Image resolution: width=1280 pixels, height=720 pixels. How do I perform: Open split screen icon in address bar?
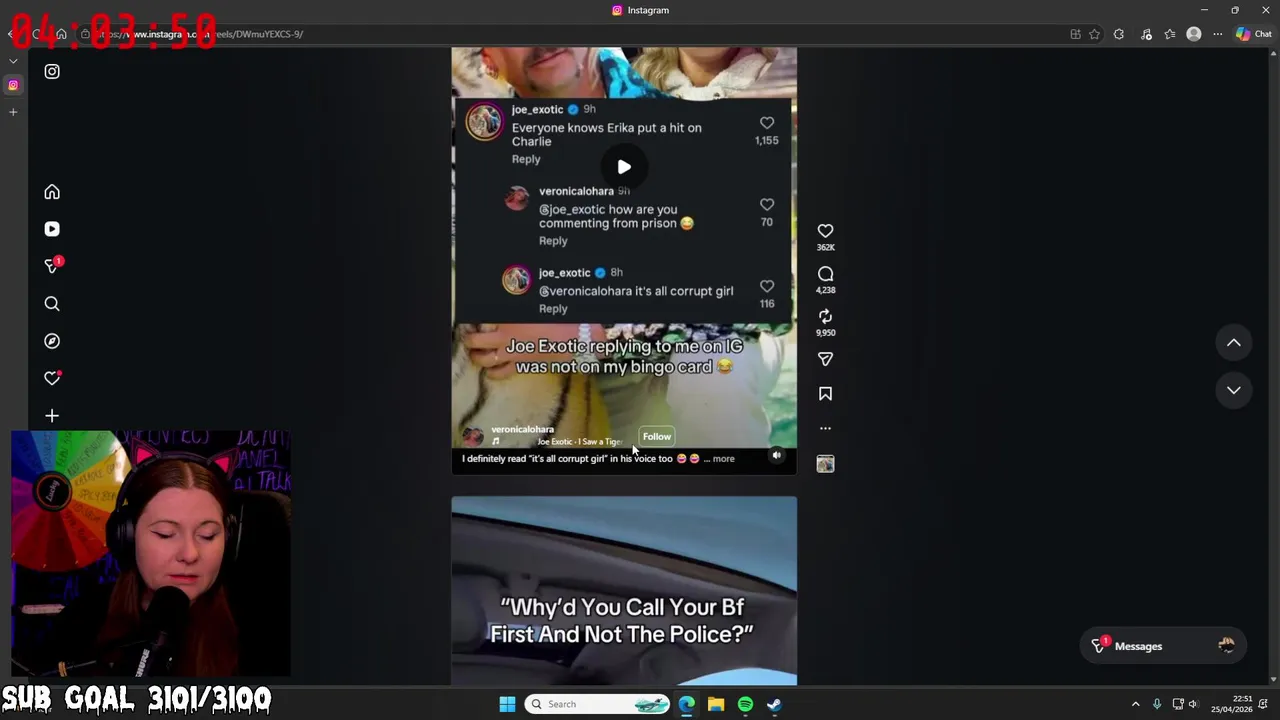tap(1075, 34)
